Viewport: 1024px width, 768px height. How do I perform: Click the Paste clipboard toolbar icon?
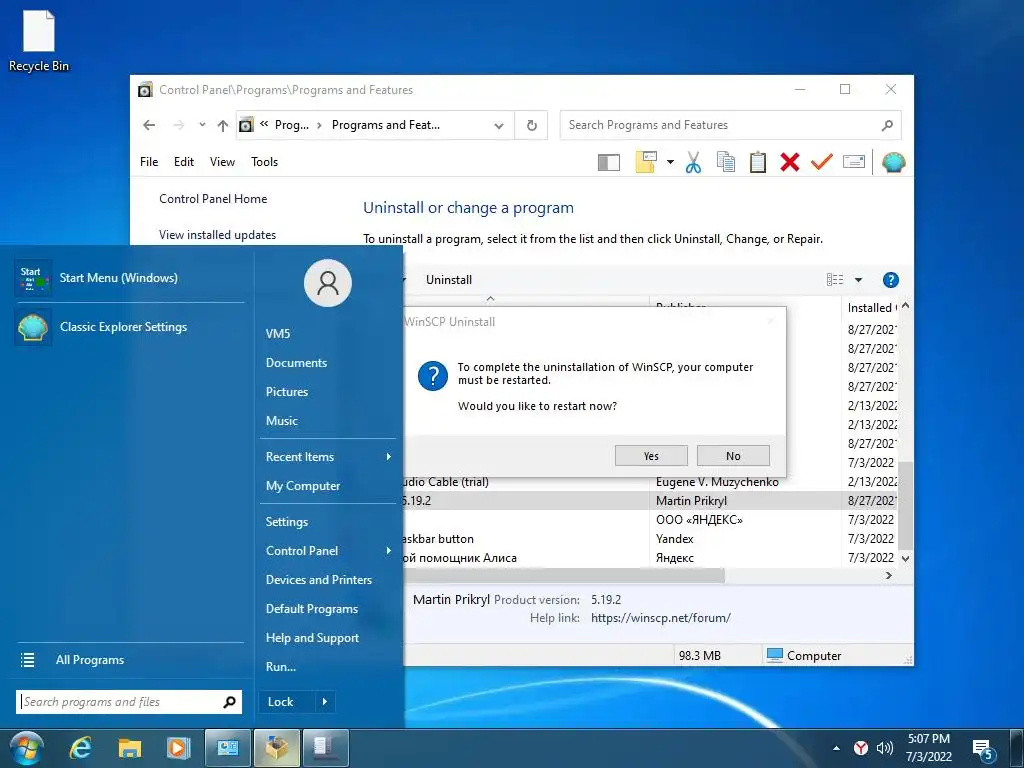[758, 162]
